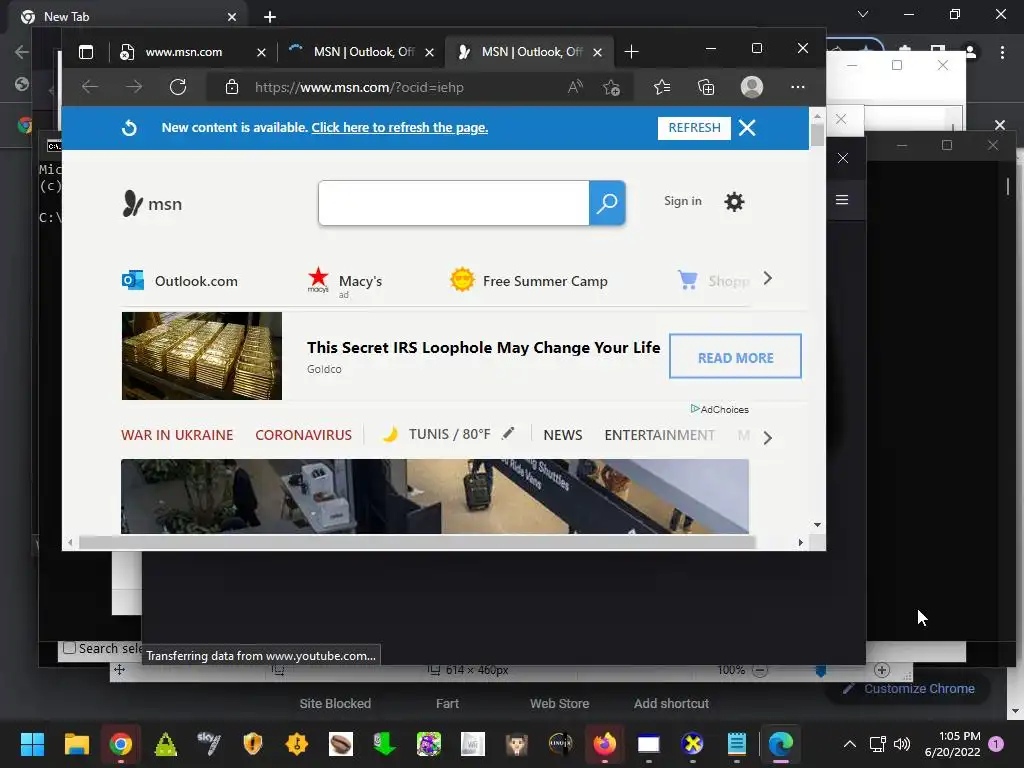Open Free Summer Camp shortcut

[529, 281]
